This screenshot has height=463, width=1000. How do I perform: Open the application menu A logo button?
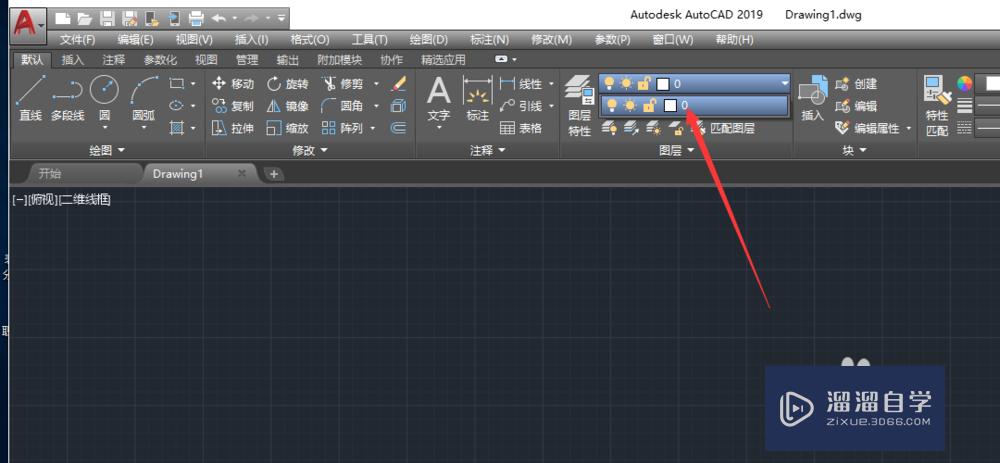[x=28, y=27]
